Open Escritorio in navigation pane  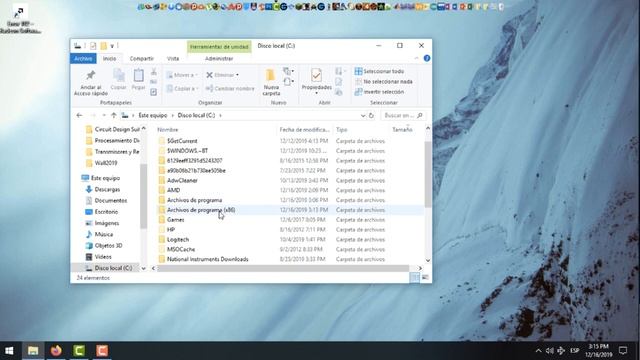pos(106,212)
